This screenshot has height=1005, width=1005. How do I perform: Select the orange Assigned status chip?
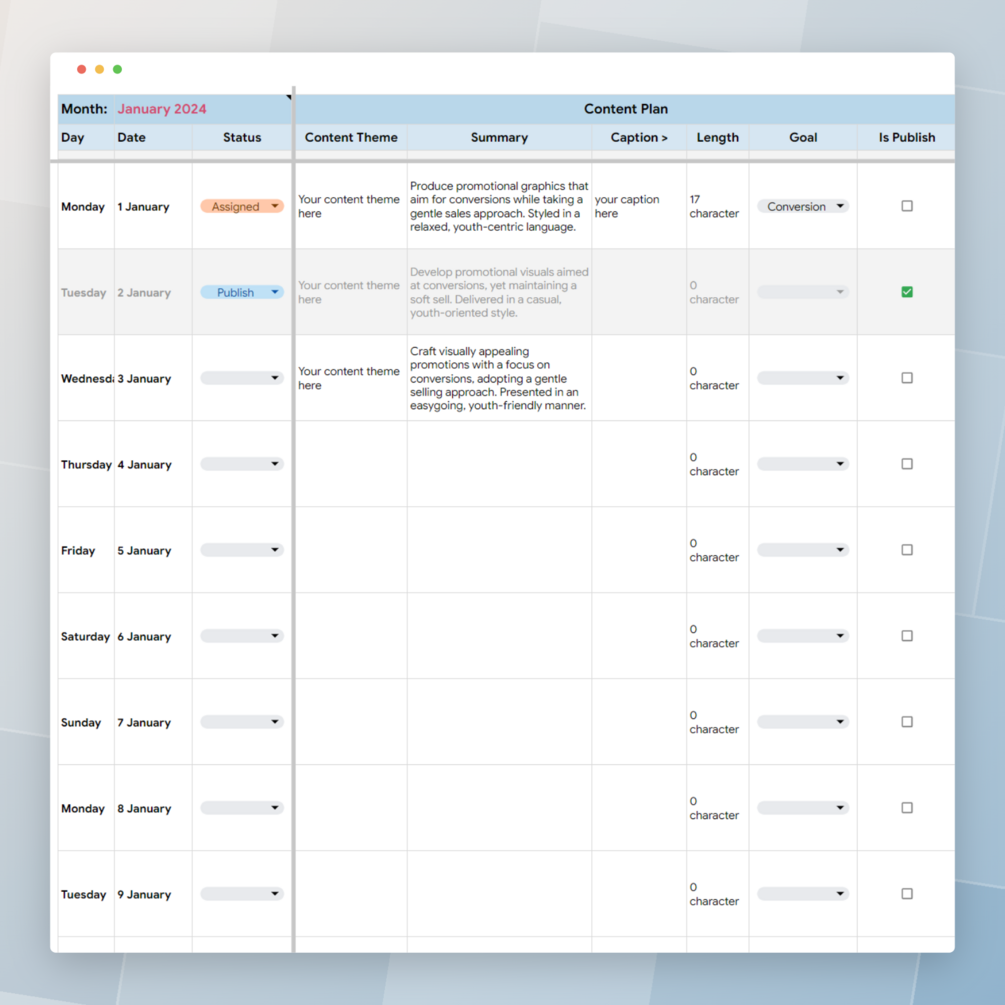coord(242,206)
